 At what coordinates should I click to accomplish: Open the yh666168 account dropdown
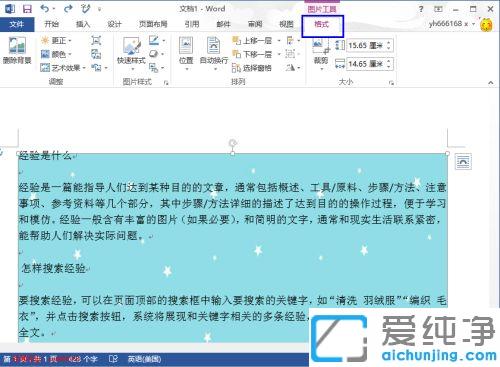[x=452, y=24]
